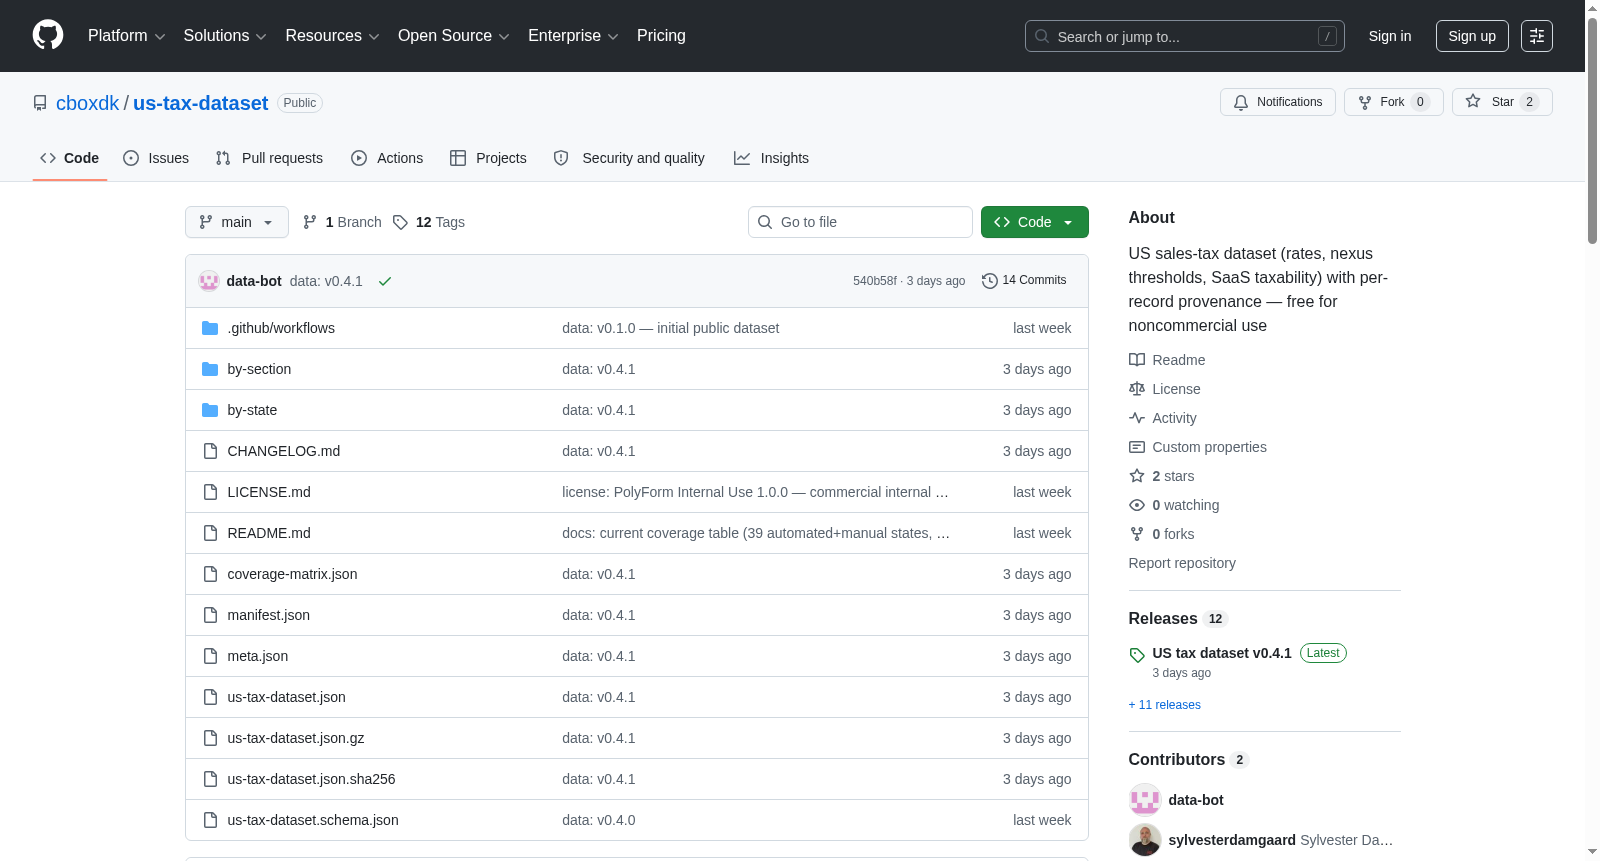Open the Pricing page link
The height and width of the screenshot is (861, 1600).
661,36
